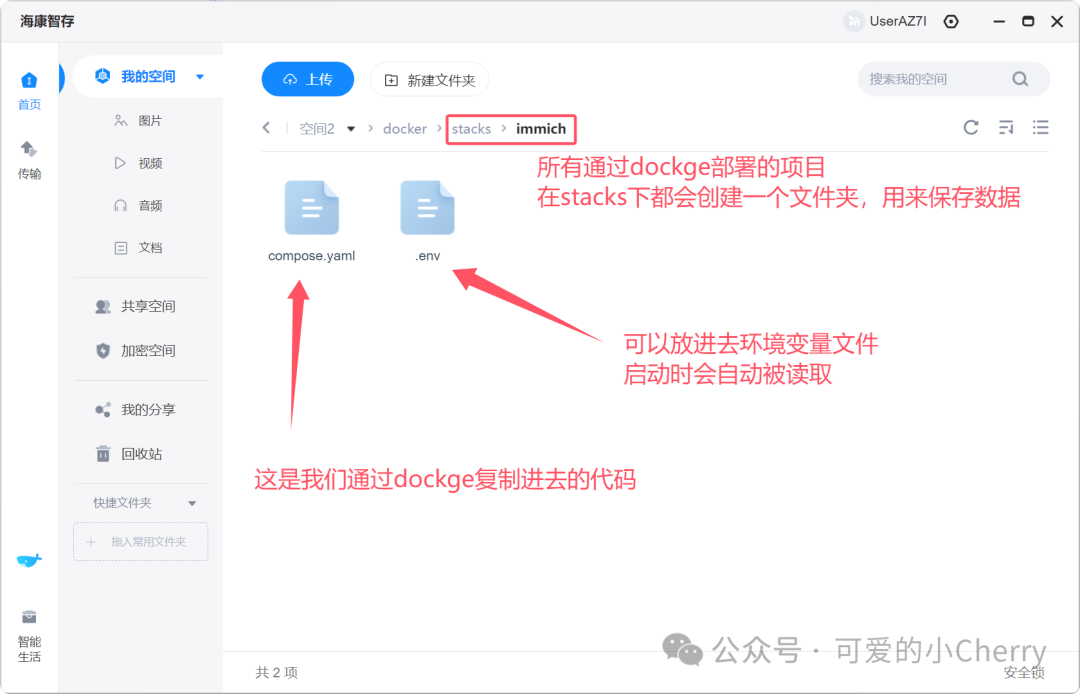Open 我的分享
Screen dimensions: 1080x694
(x=135, y=410)
